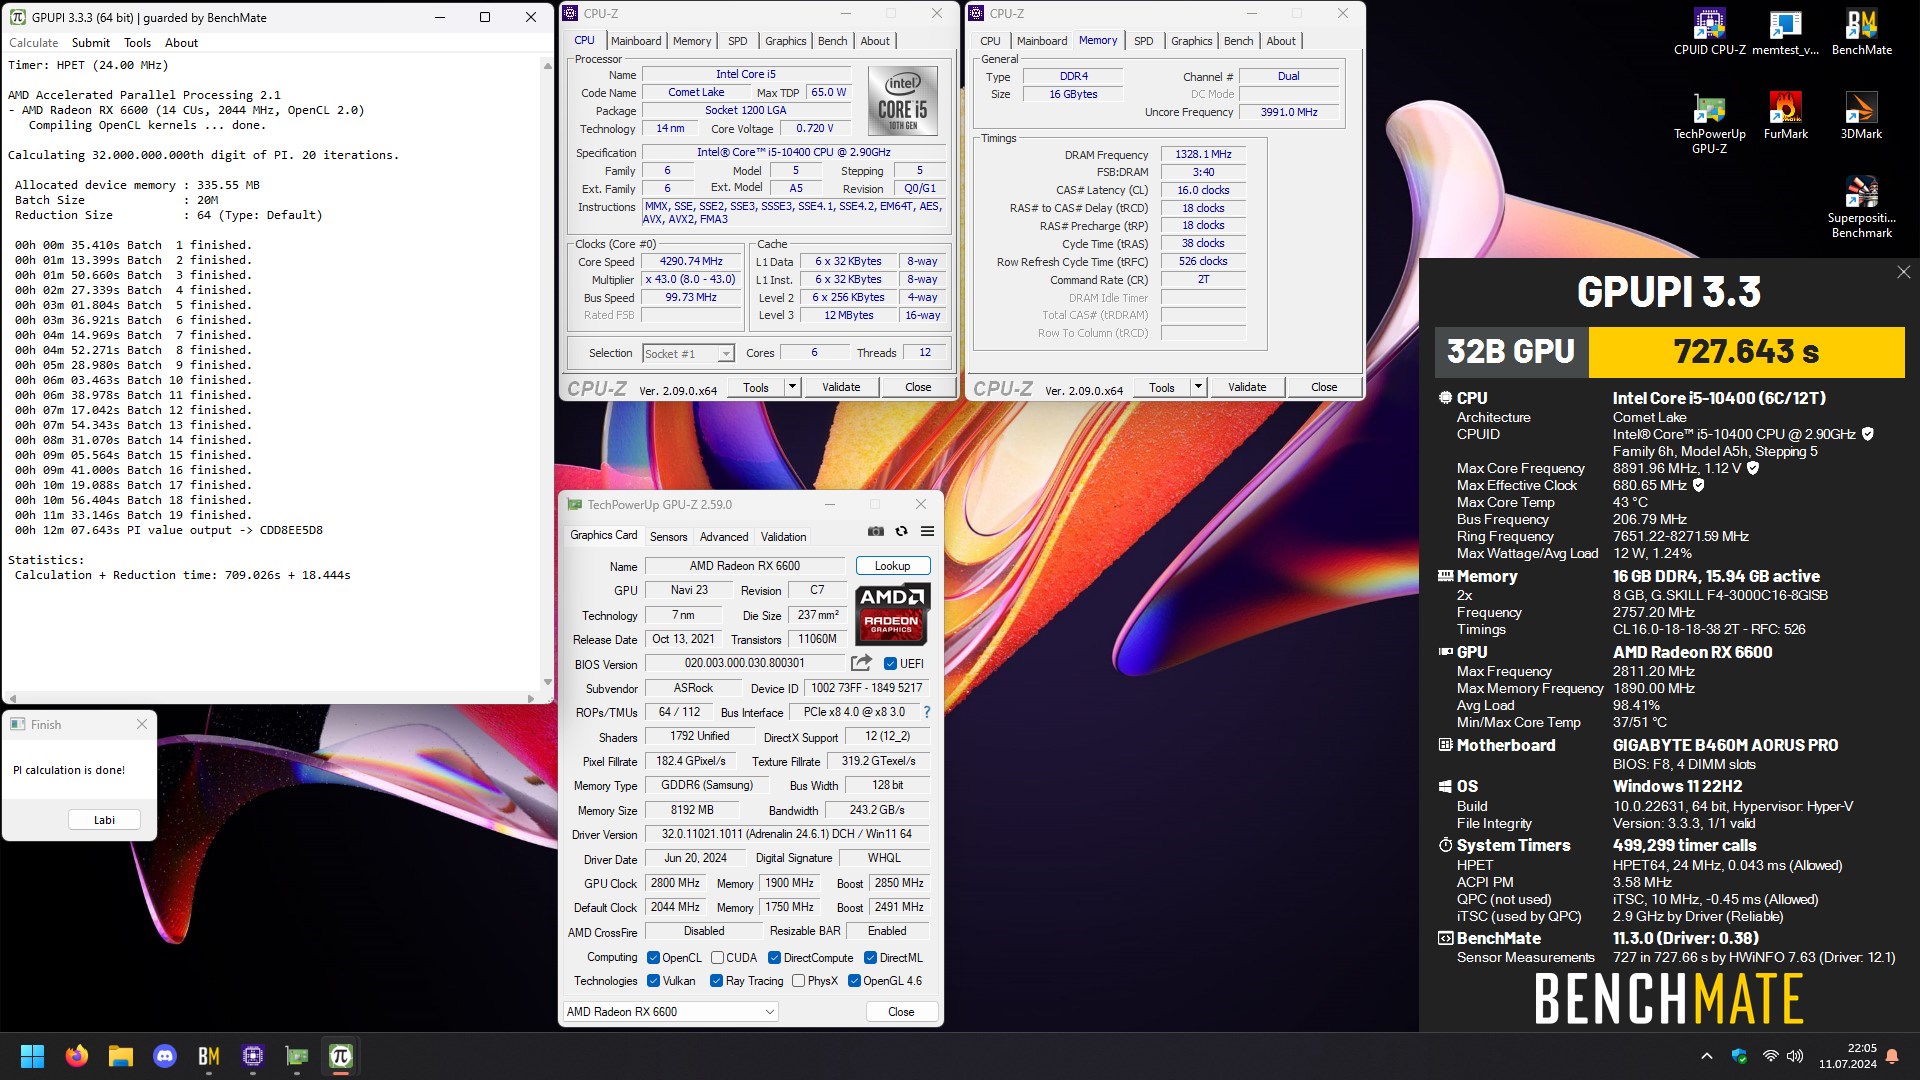The image size is (1920, 1080).
Task: Open the Superposition Benchmark desktop icon
Action: point(1861,207)
